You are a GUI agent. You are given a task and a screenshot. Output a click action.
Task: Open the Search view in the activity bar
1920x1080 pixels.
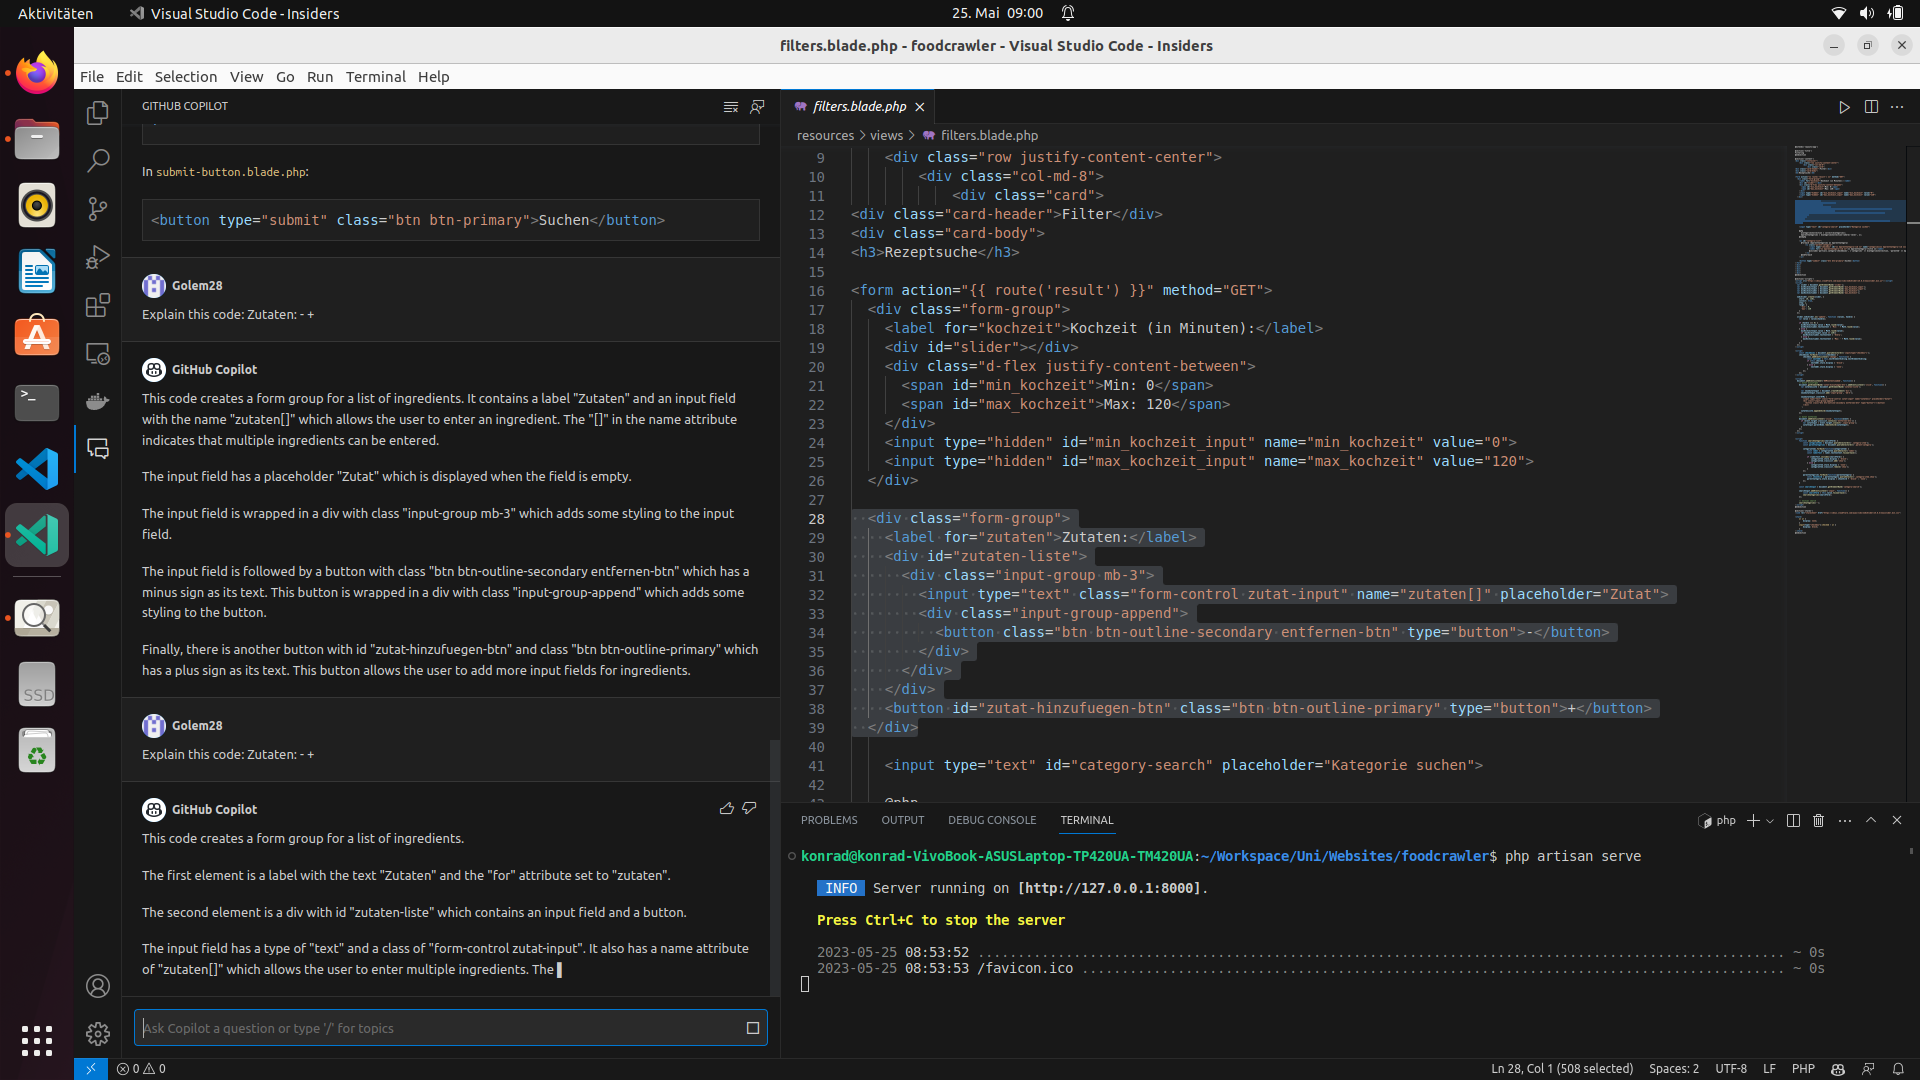[x=97, y=160]
